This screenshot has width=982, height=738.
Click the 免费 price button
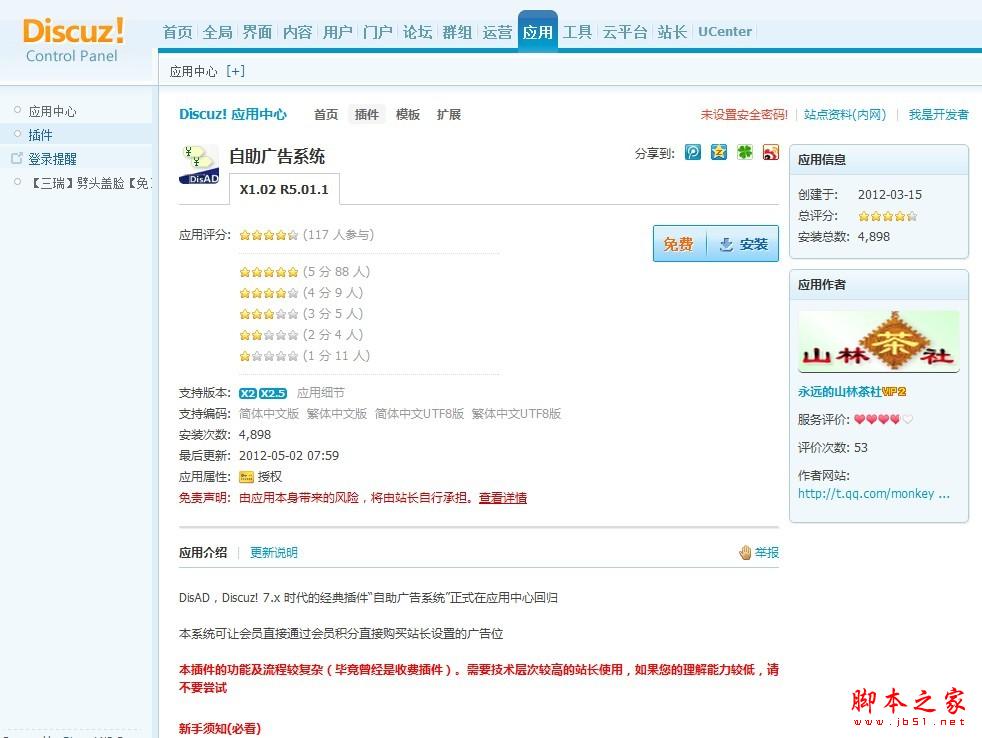(x=679, y=244)
